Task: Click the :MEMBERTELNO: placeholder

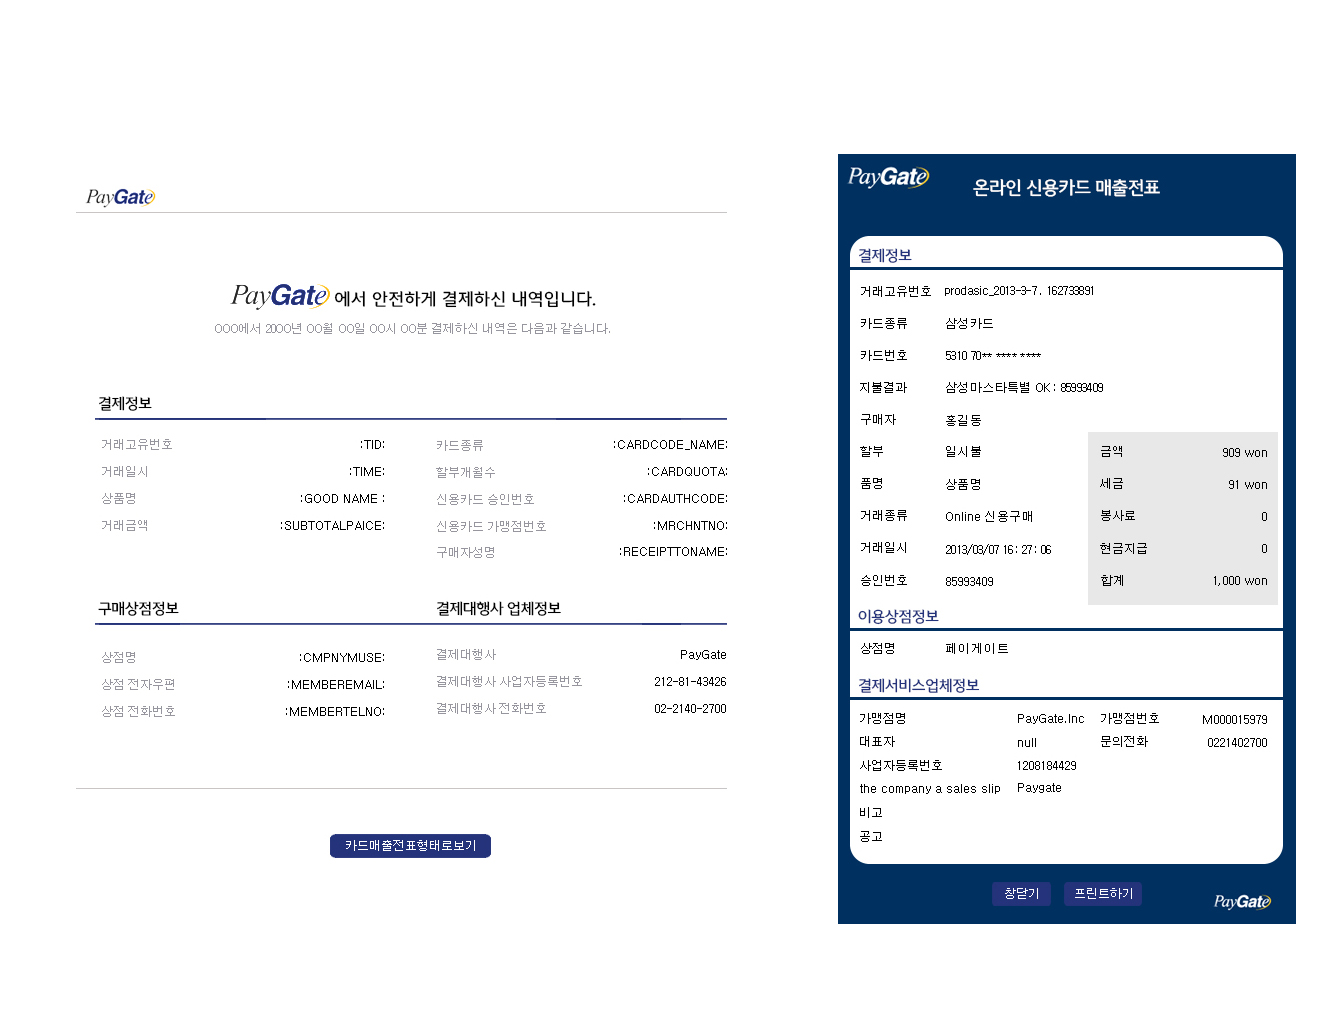Action: (x=335, y=712)
